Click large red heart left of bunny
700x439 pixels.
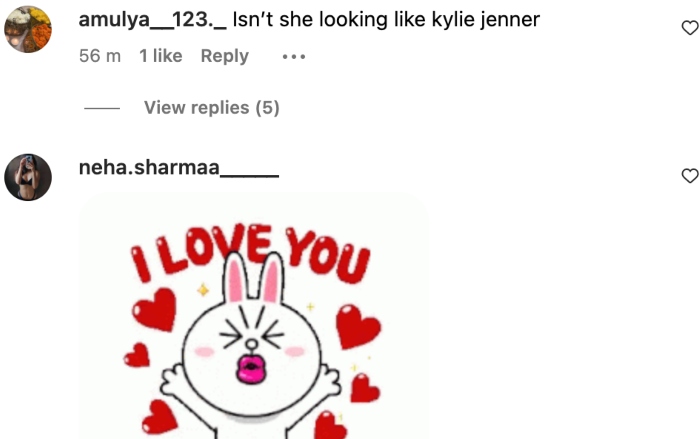tap(154, 309)
